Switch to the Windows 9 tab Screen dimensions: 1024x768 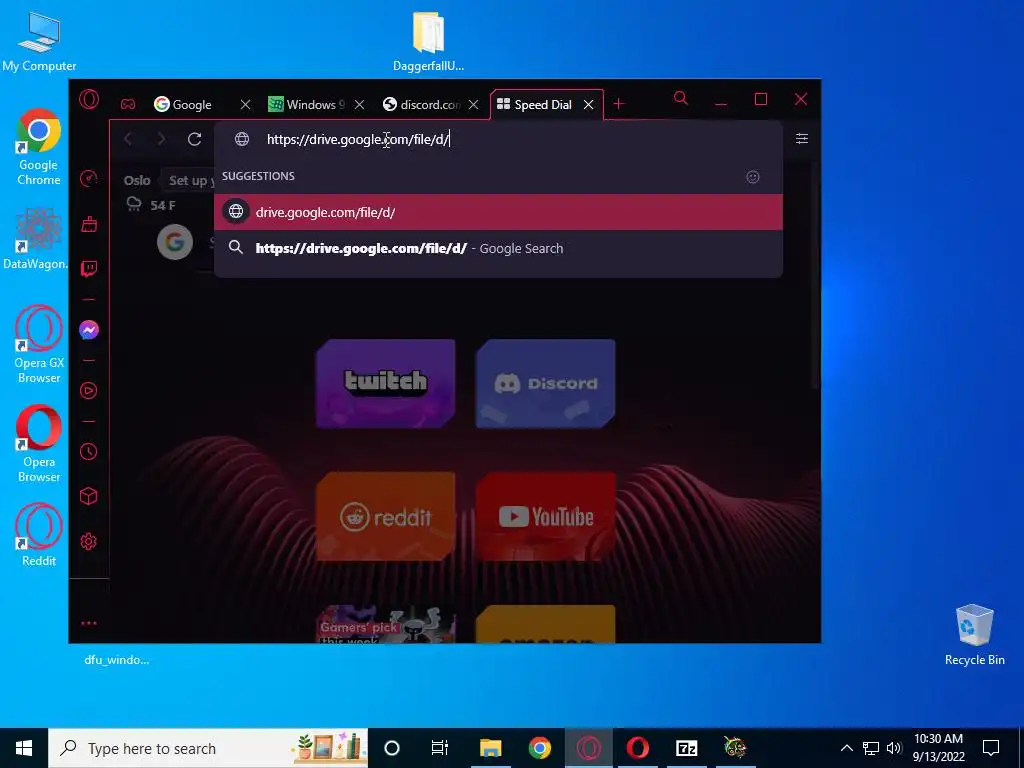pos(307,104)
